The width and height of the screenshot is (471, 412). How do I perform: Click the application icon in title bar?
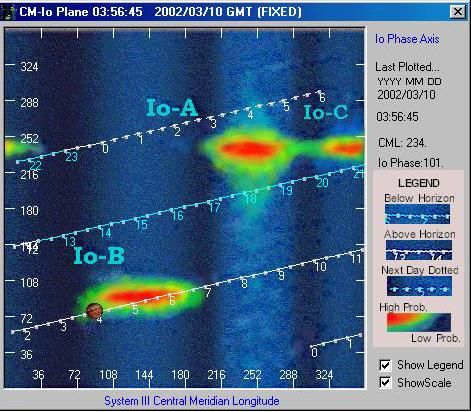(x=7, y=12)
